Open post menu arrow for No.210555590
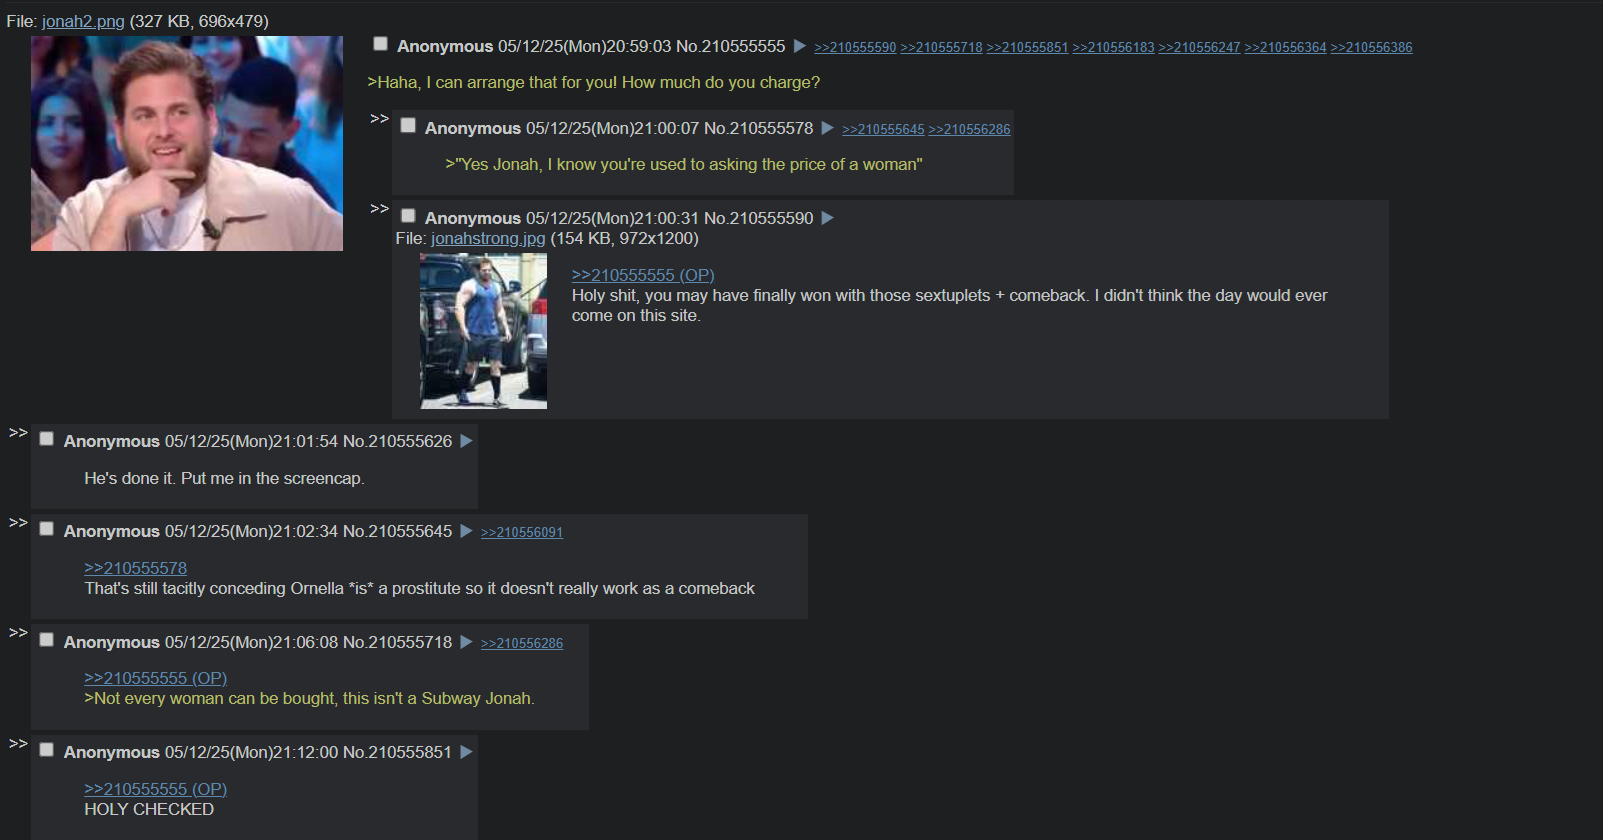Image resolution: width=1603 pixels, height=840 pixels. [828, 218]
